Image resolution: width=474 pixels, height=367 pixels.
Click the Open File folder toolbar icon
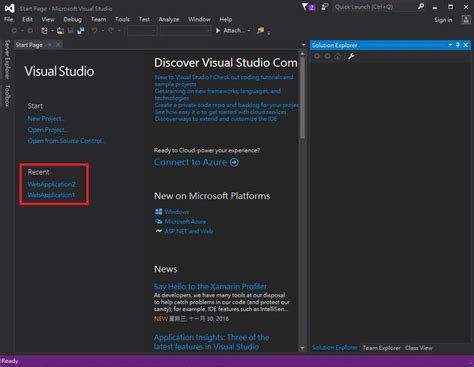coord(60,31)
